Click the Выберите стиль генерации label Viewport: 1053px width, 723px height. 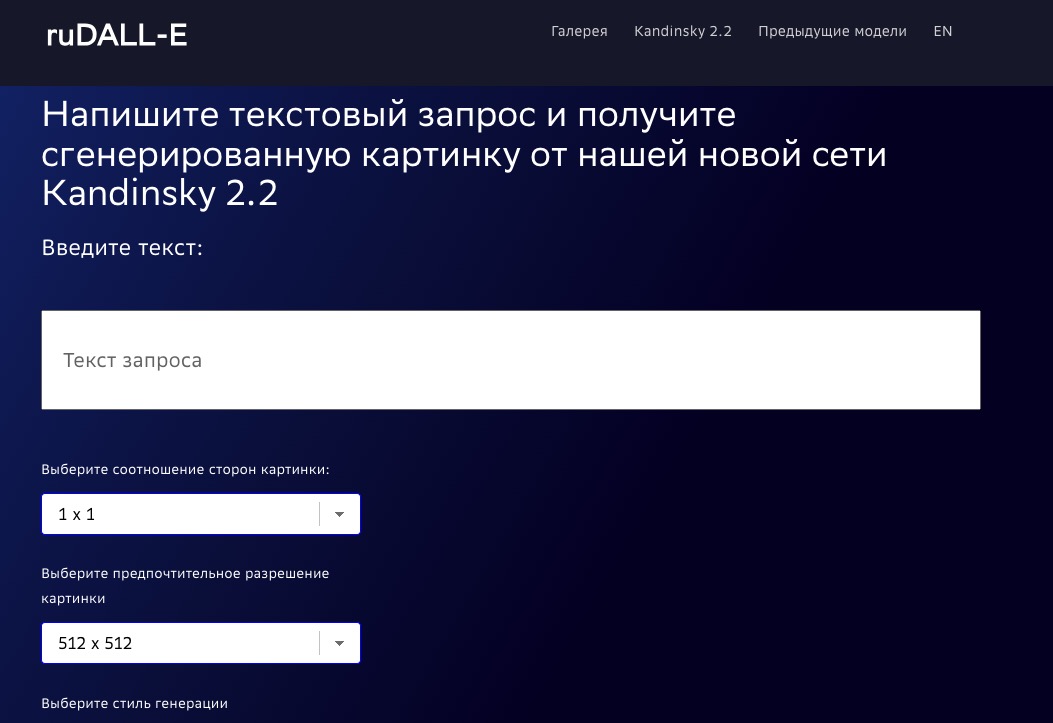pyautogui.click(x=134, y=704)
